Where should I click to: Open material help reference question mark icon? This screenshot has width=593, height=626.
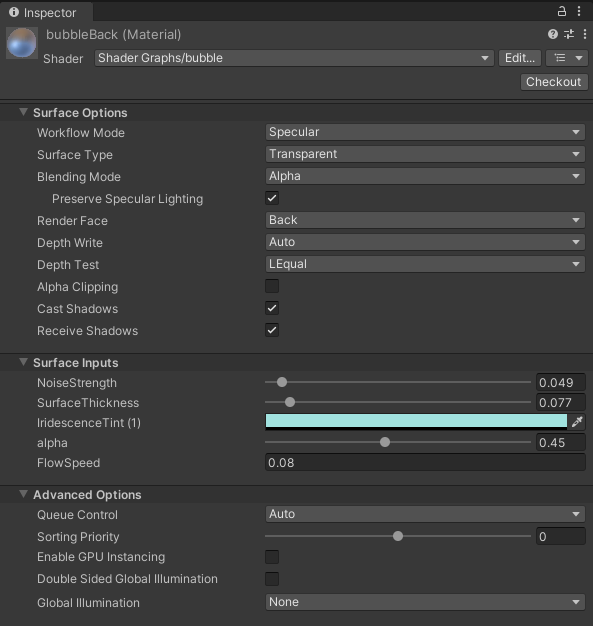click(553, 34)
